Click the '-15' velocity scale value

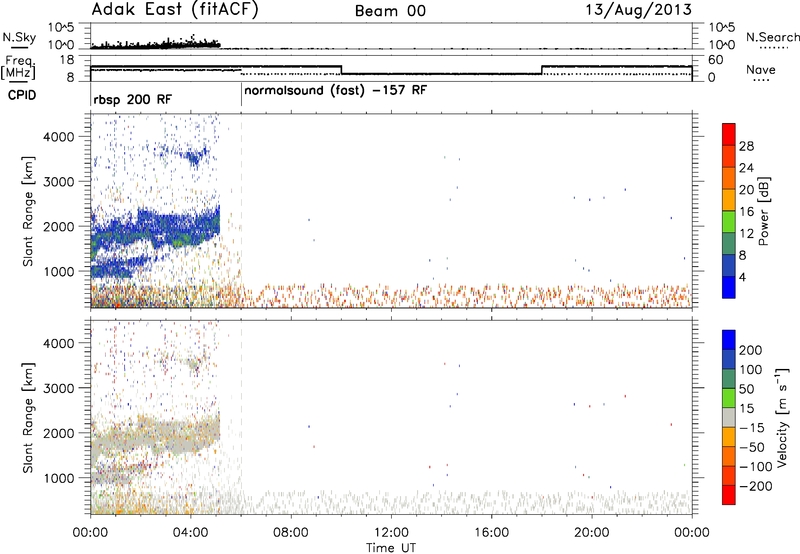(x=752, y=428)
